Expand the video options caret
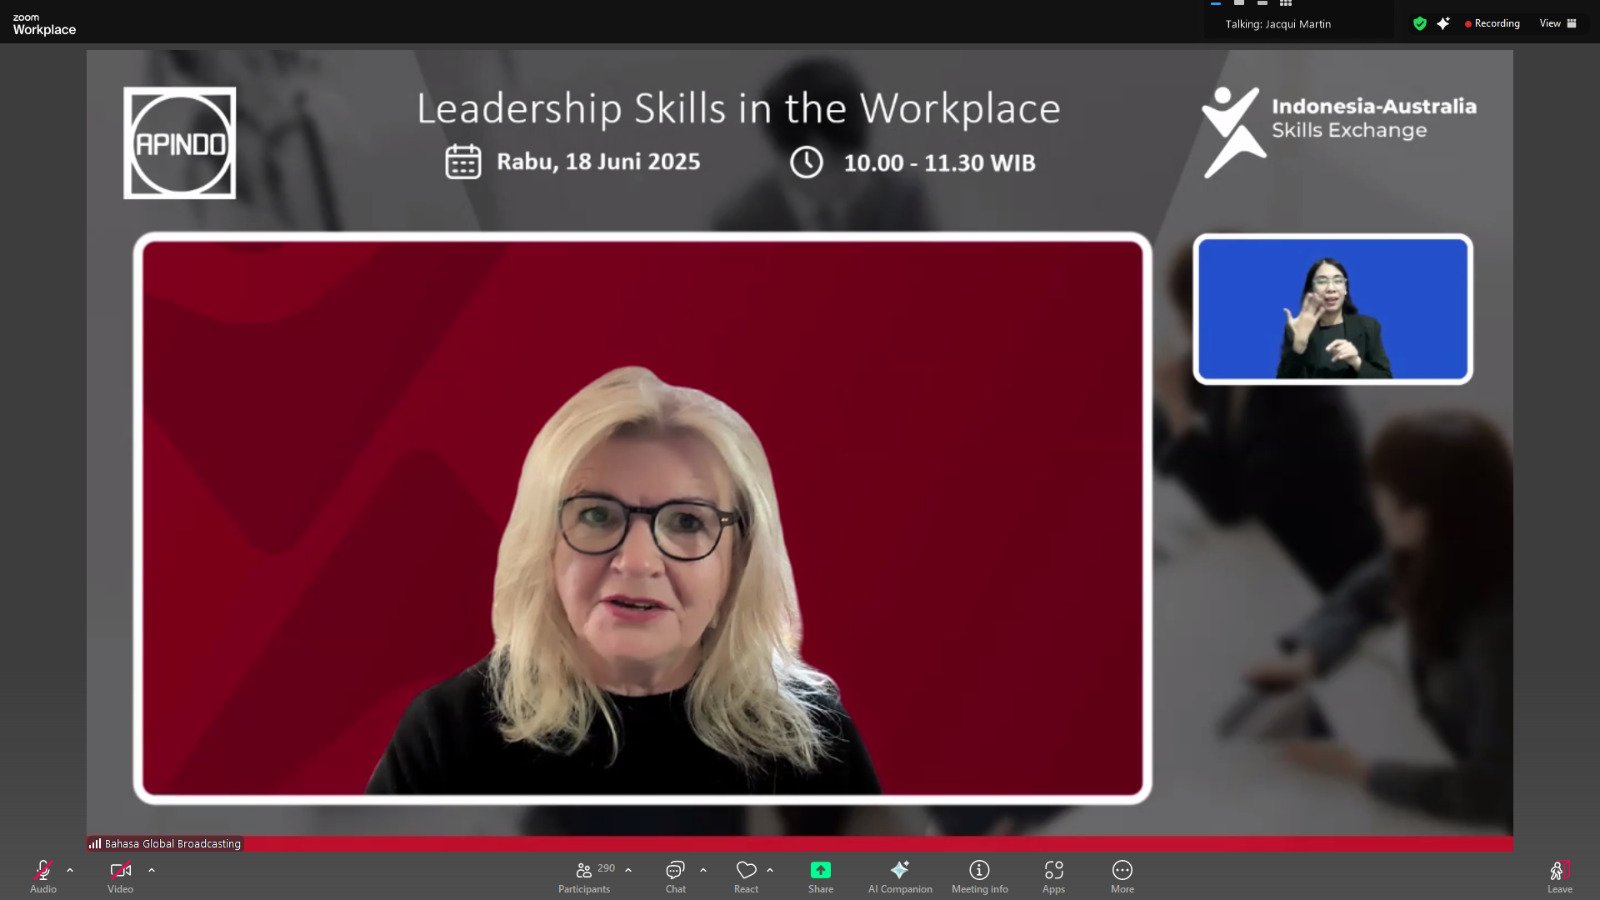Viewport: 1600px width, 900px height. pos(151,870)
